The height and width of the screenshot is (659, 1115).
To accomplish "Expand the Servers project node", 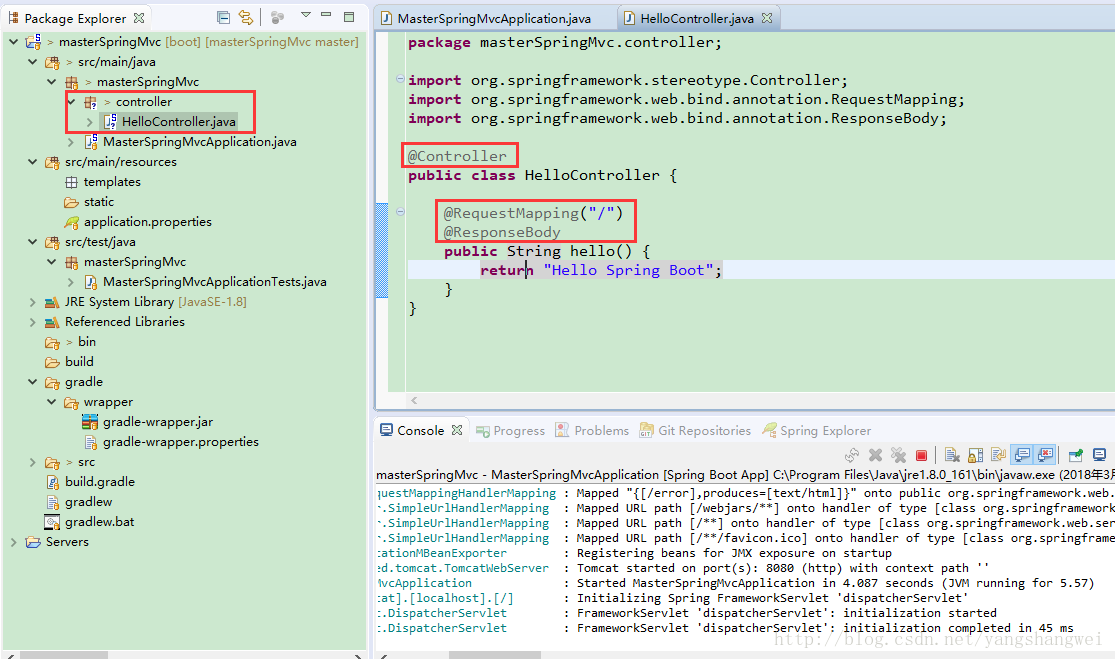I will tap(14, 542).
